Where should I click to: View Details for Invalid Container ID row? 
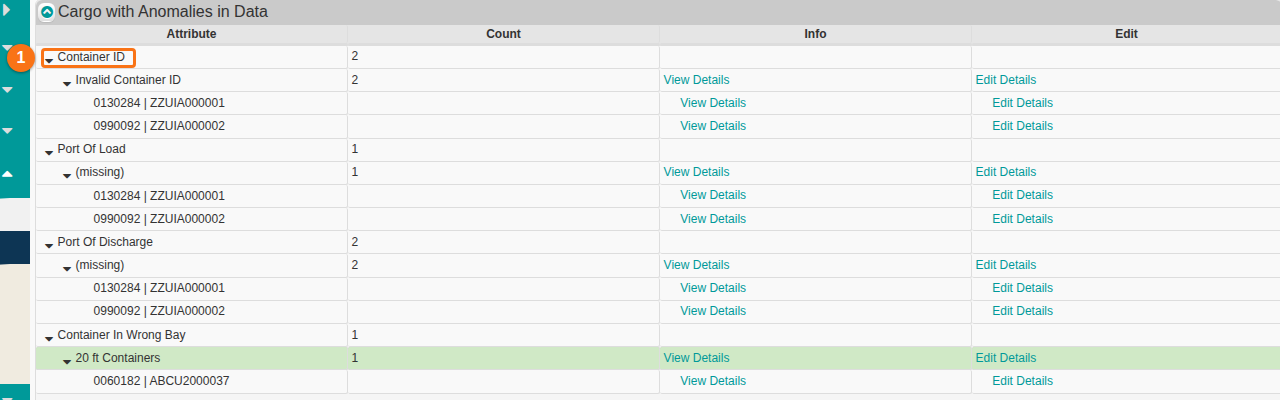coord(696,80)
